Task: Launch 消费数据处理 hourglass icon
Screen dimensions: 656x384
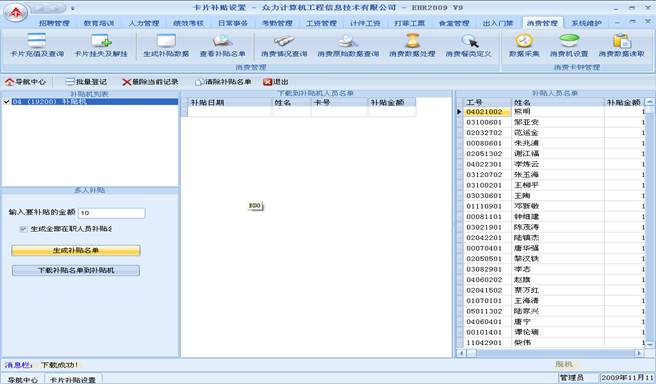Action: click(412, 45)
